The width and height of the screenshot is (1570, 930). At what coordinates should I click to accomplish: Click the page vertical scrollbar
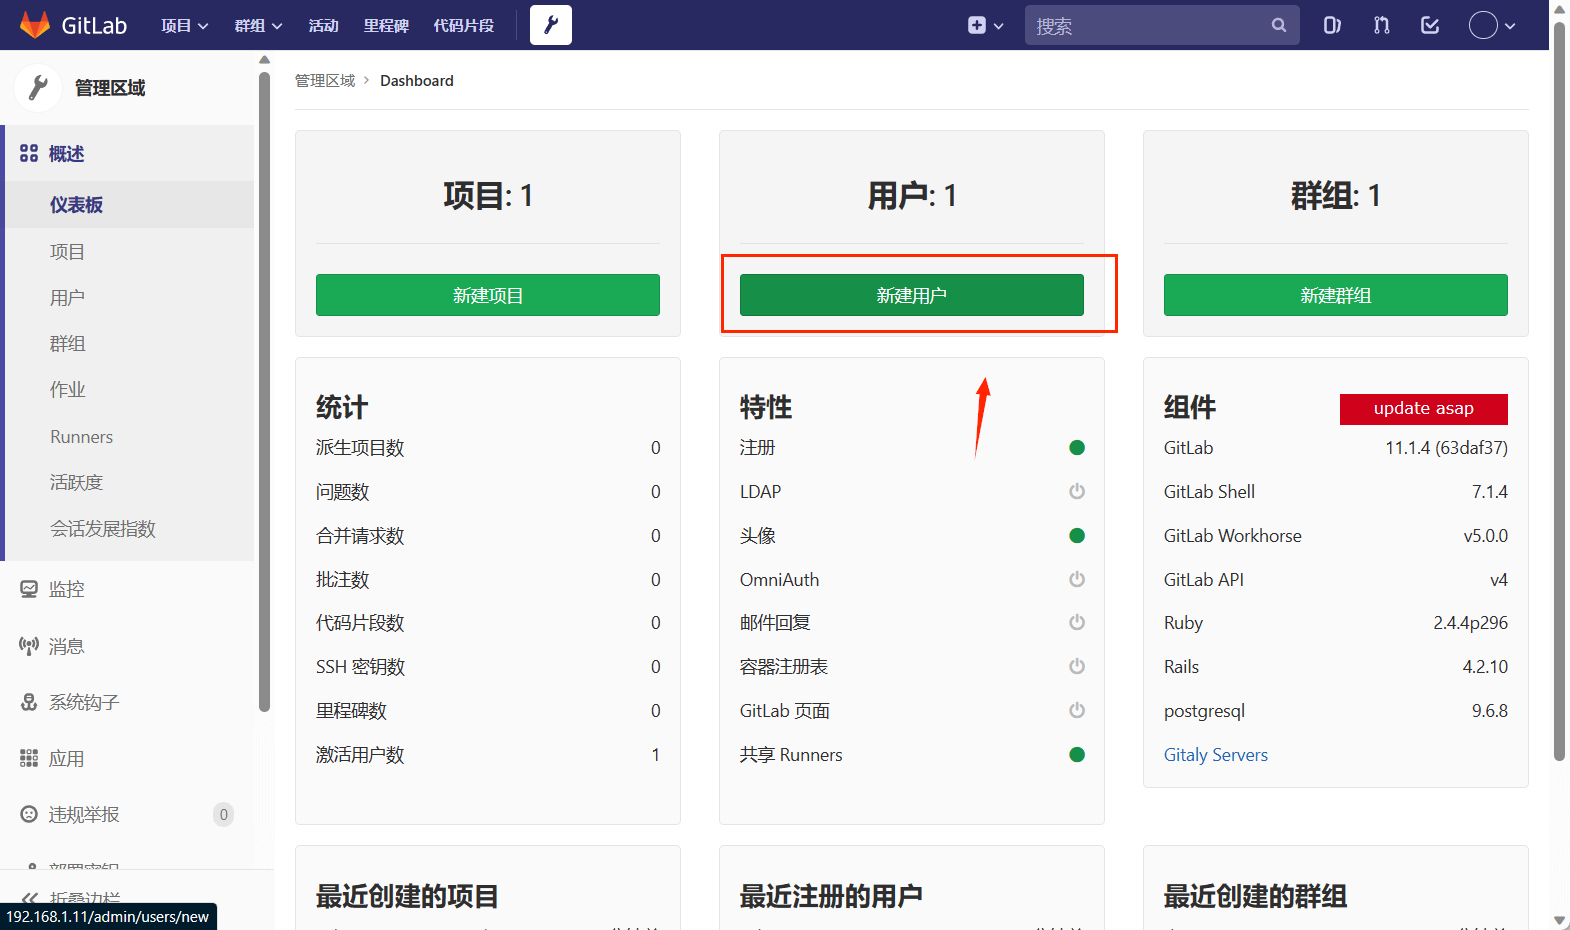pos(1559,390)
